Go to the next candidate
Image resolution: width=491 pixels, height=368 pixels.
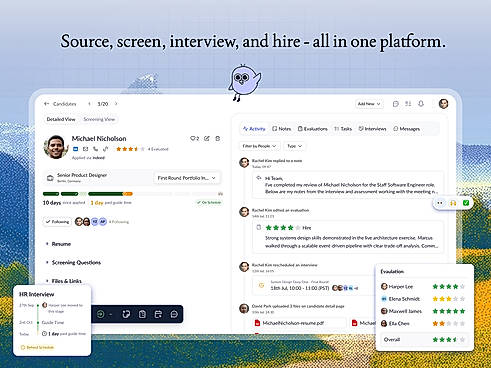coord(116,104)
